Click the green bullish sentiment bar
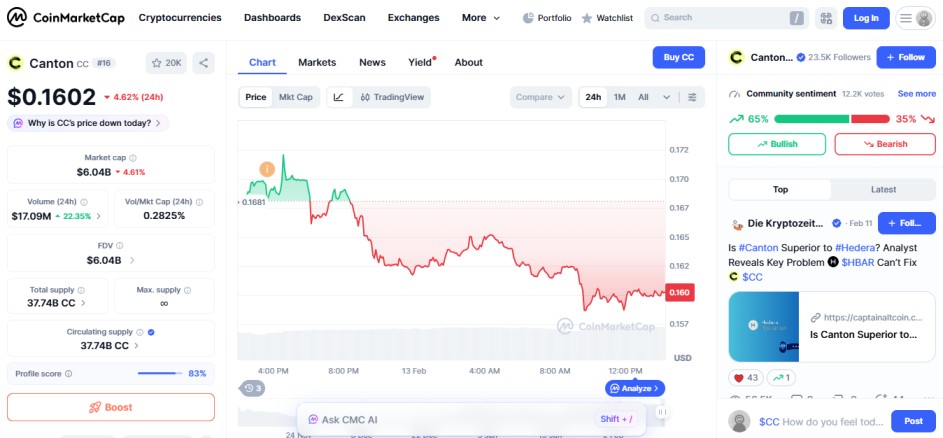Image resolution: width=943 pixels, height=438 pixels. click(x=811, y=119)
